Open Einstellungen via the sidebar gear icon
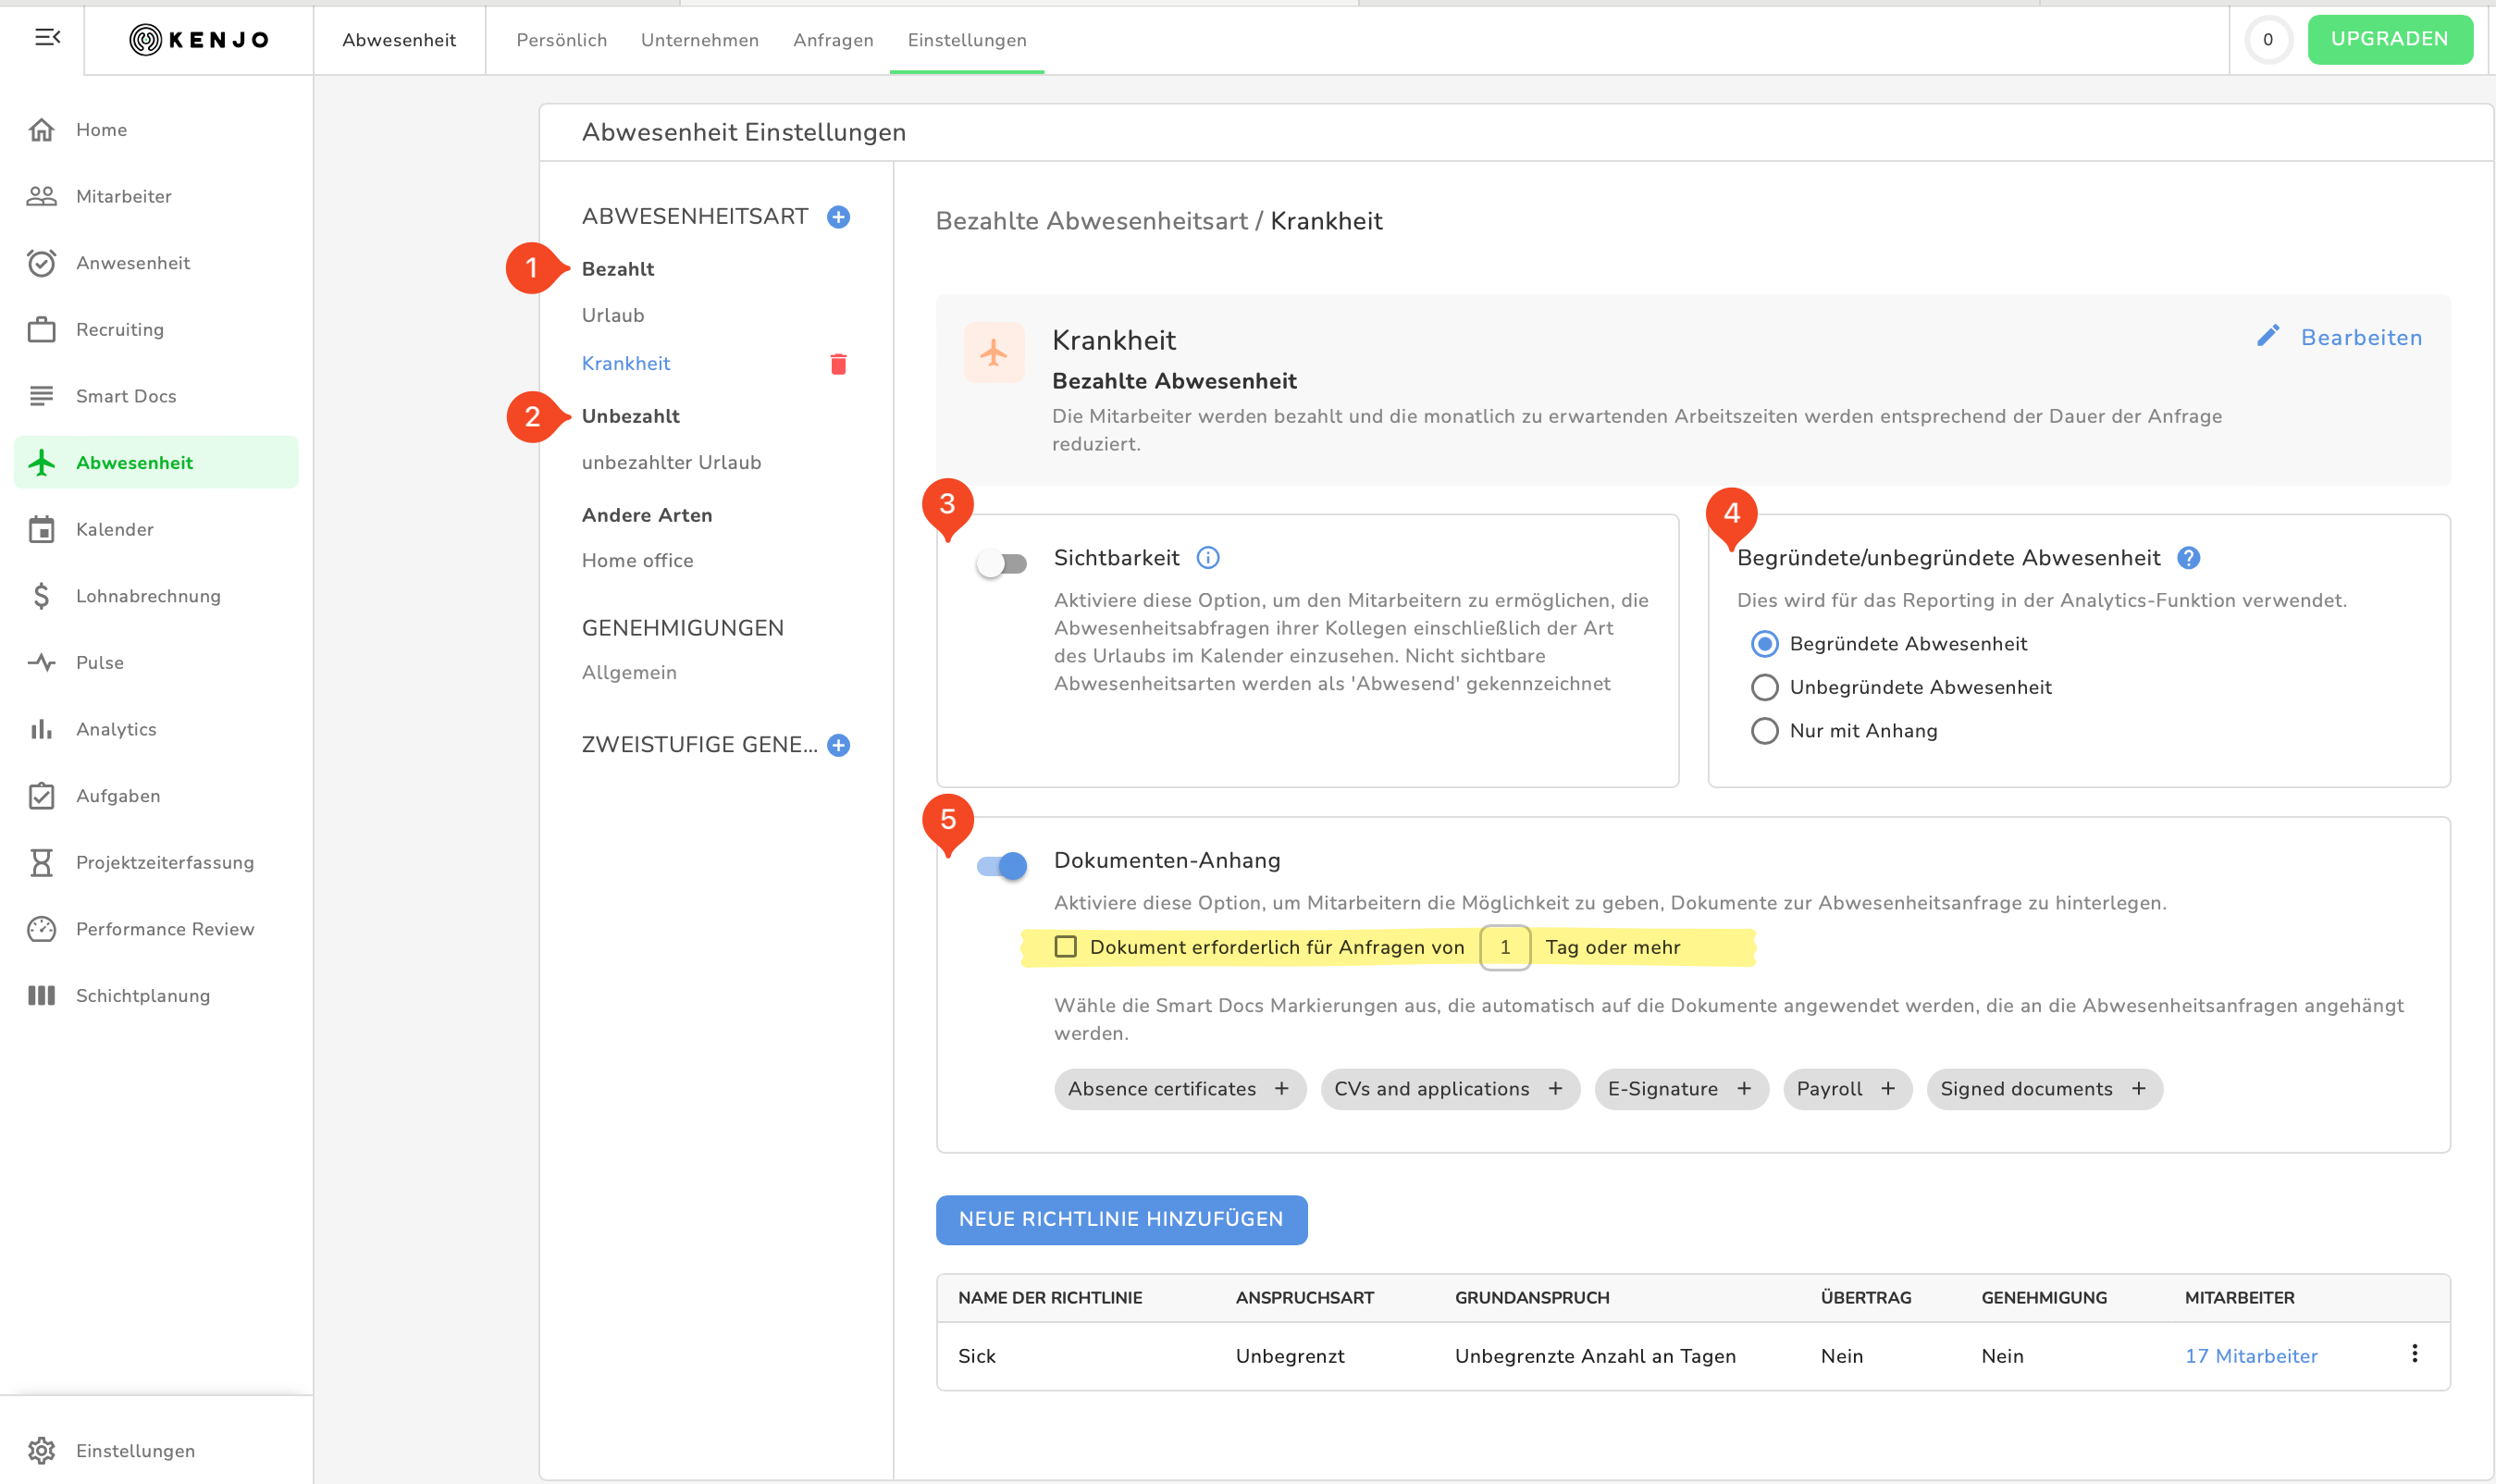 pos(41,1450)
